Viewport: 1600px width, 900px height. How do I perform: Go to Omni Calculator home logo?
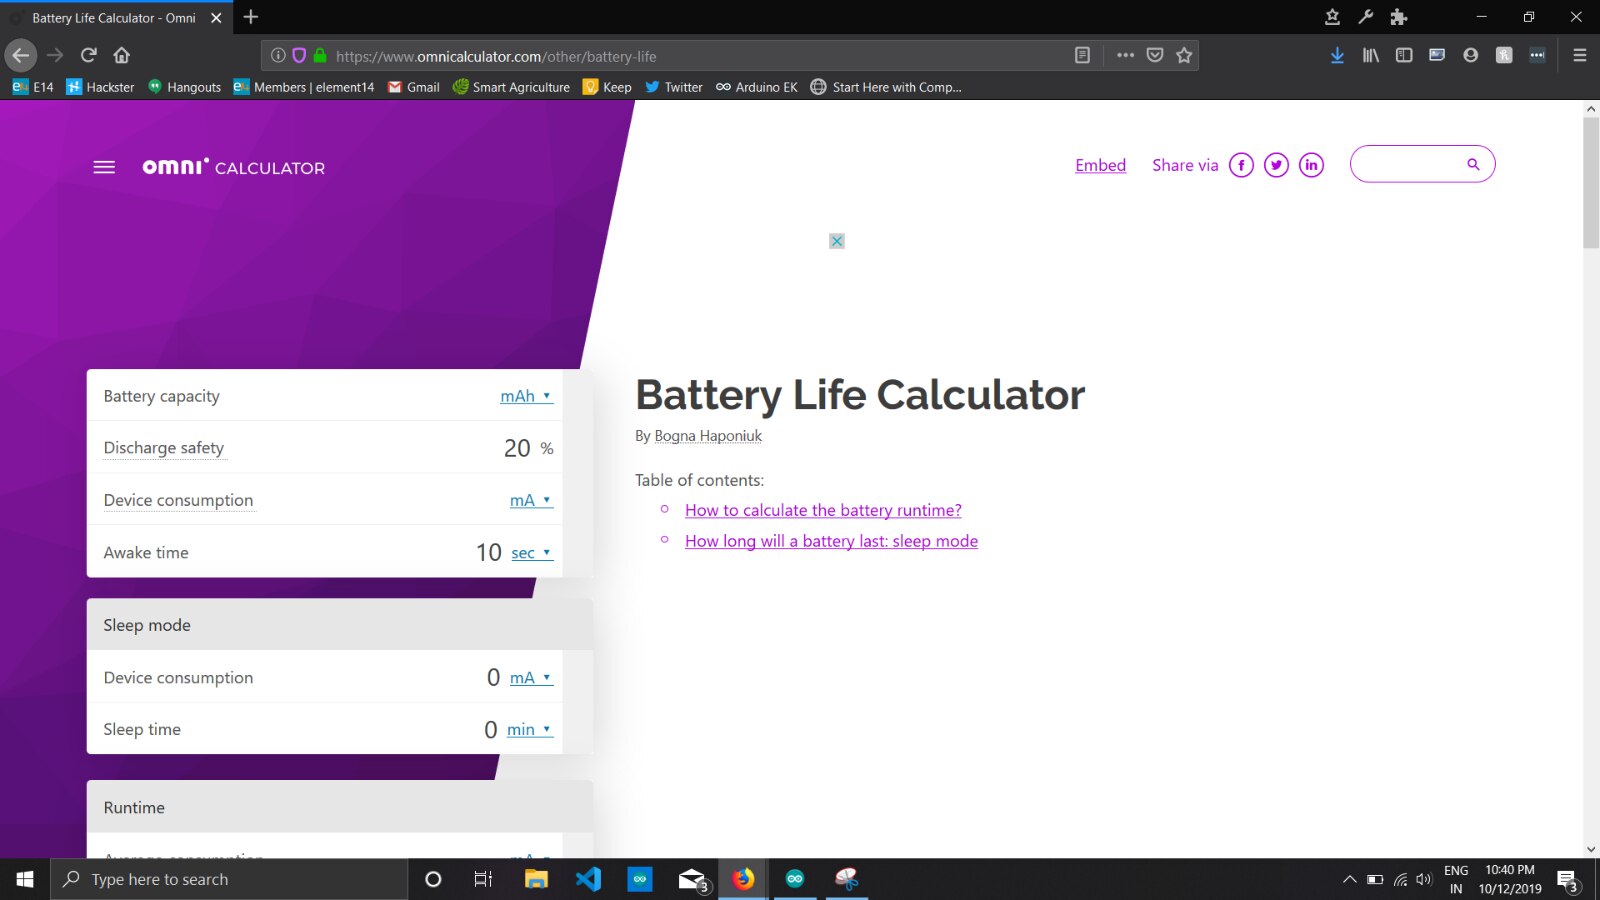pos(234,167)
